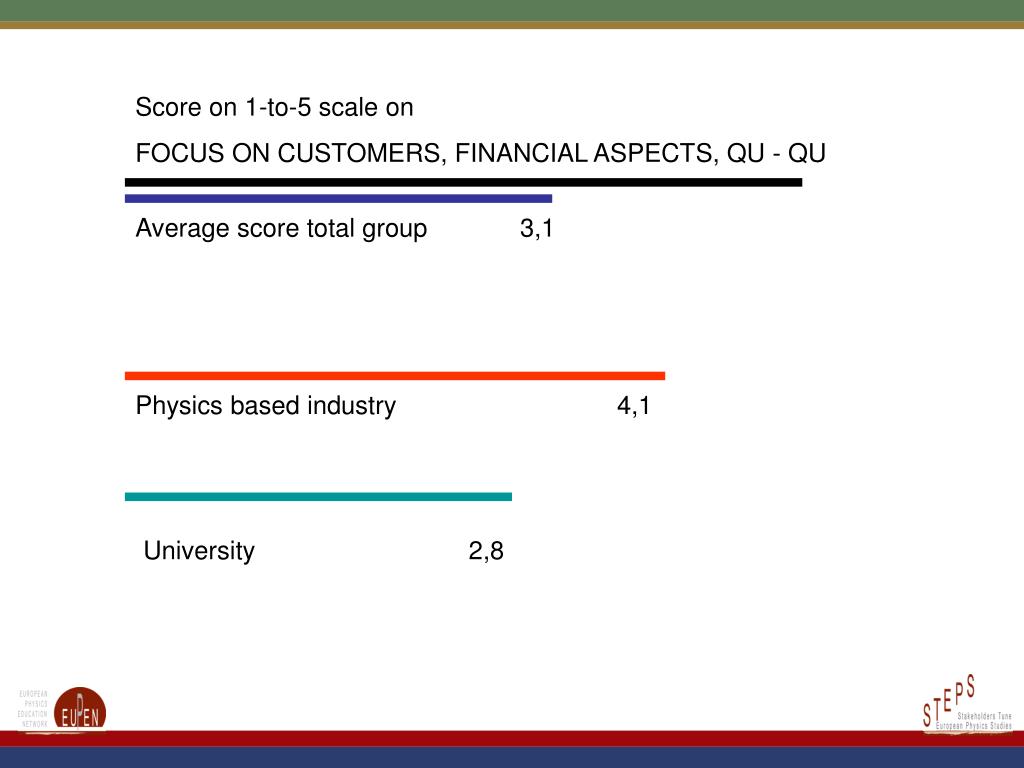
Task: Select the 'Score on 1-to-5 scale on' heading
Action: [274, 107]
